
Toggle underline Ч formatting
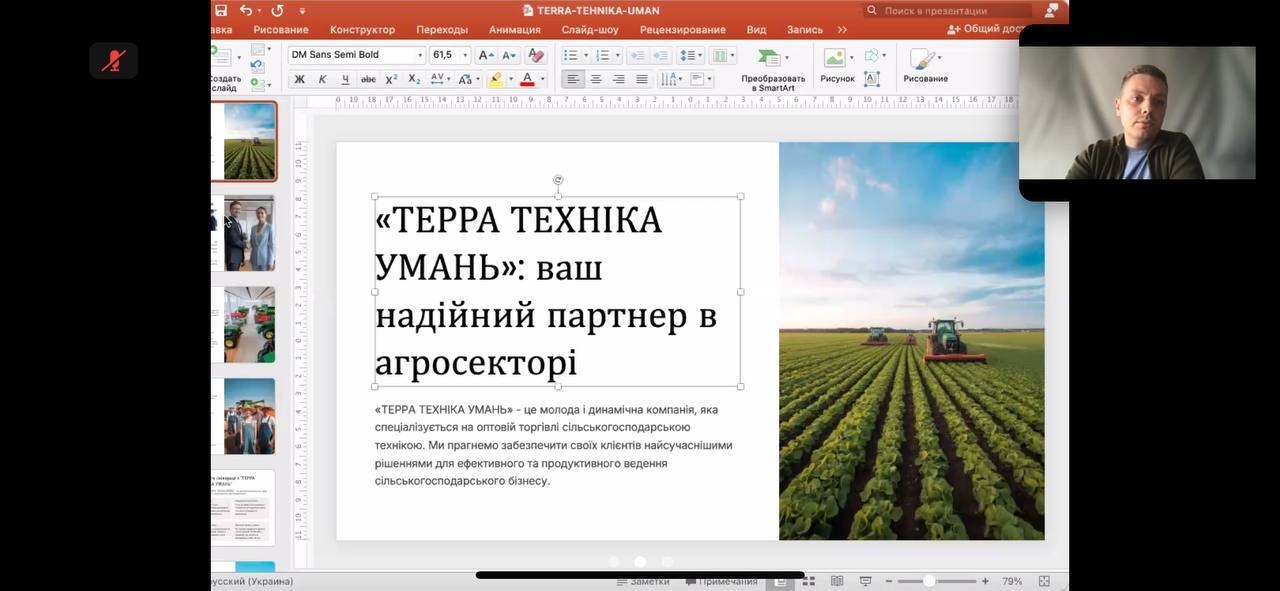[345, 79]
